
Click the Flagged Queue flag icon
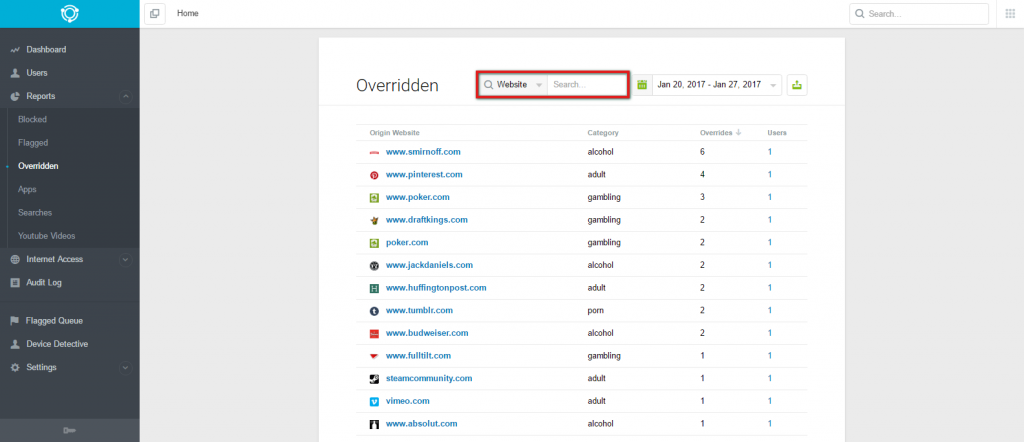click(14, 321)
